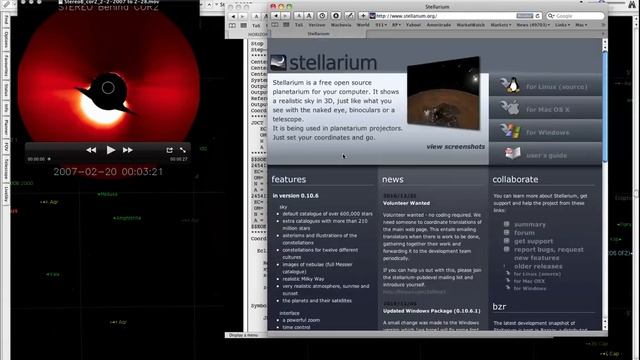
Task: Click the Amphitrite object label in sky chart
Action: click(x=127, y=218)
